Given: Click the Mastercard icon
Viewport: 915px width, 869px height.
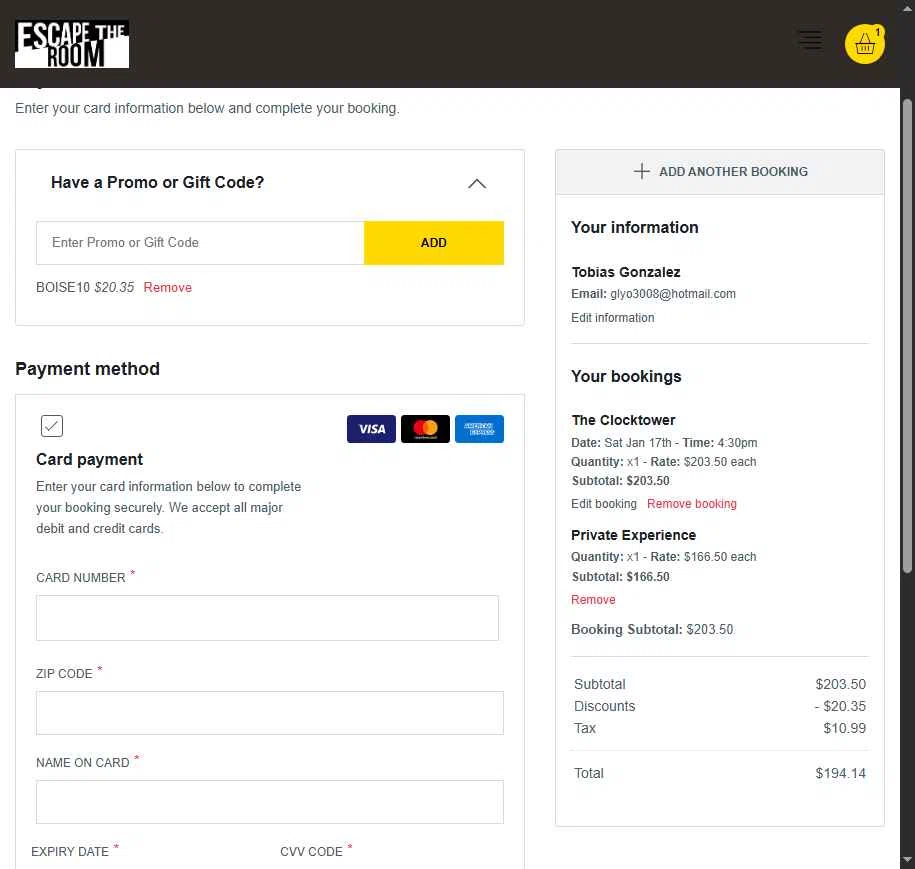Looking at the screenshot, I should pos(425,429).
